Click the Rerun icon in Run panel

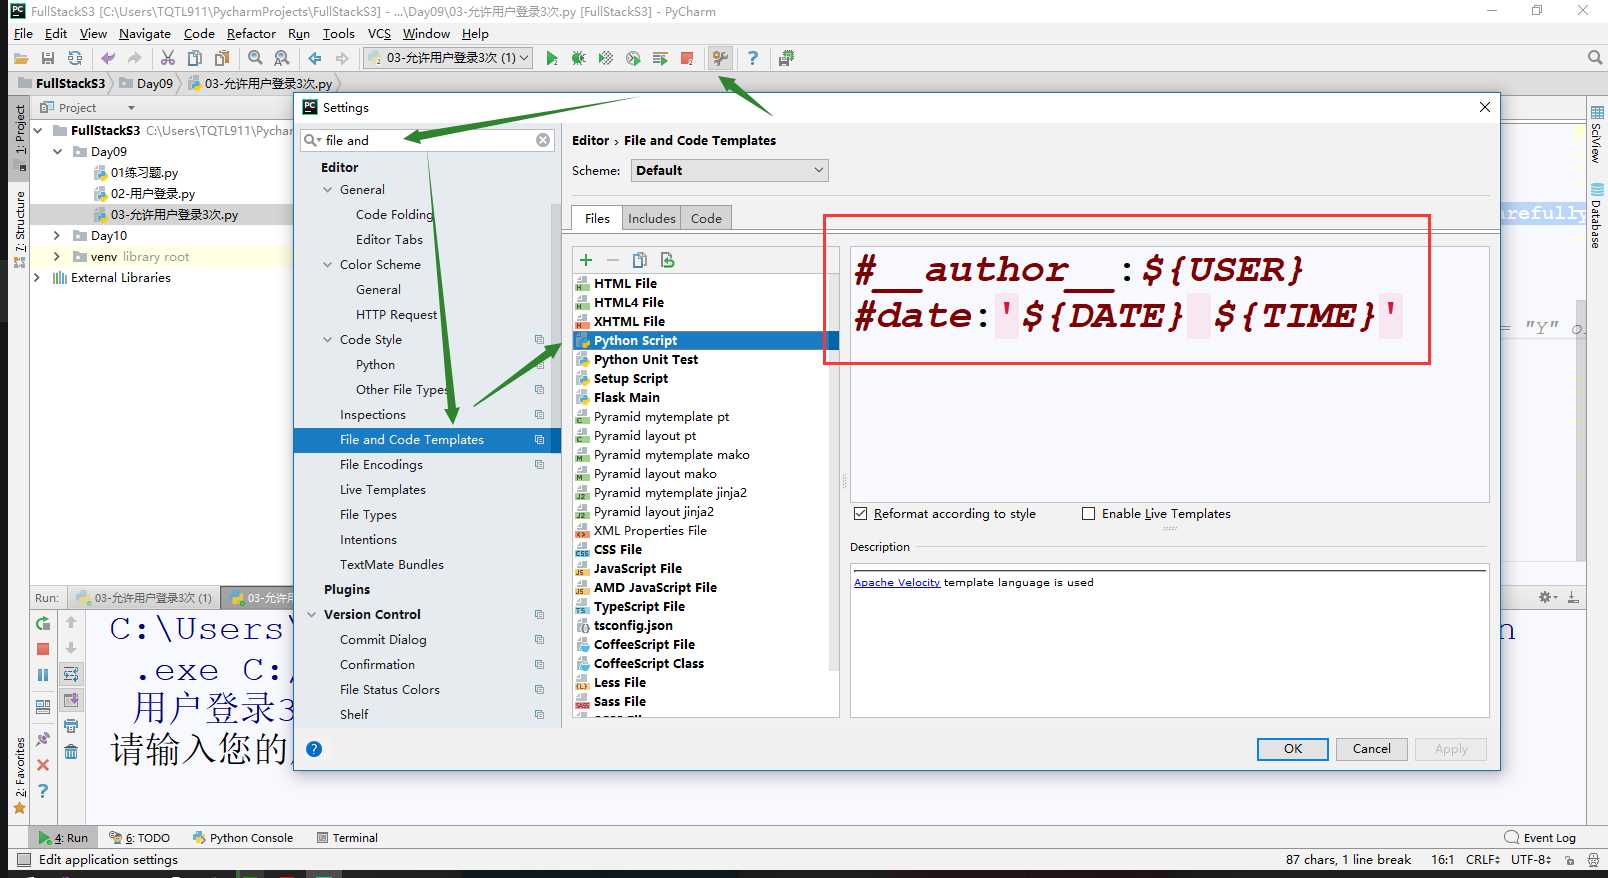point(43,623)
